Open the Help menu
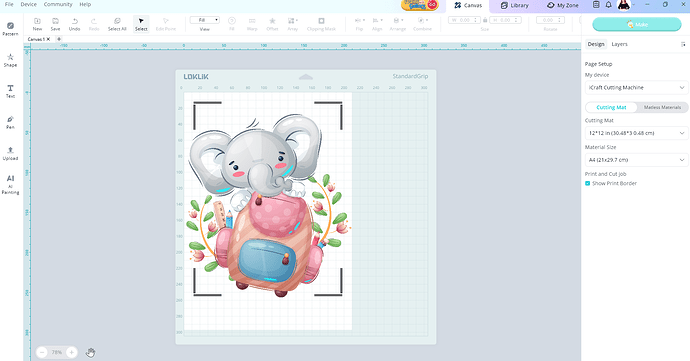The width and height of the screenshot is (690, 361). click(x=85, y=4)
